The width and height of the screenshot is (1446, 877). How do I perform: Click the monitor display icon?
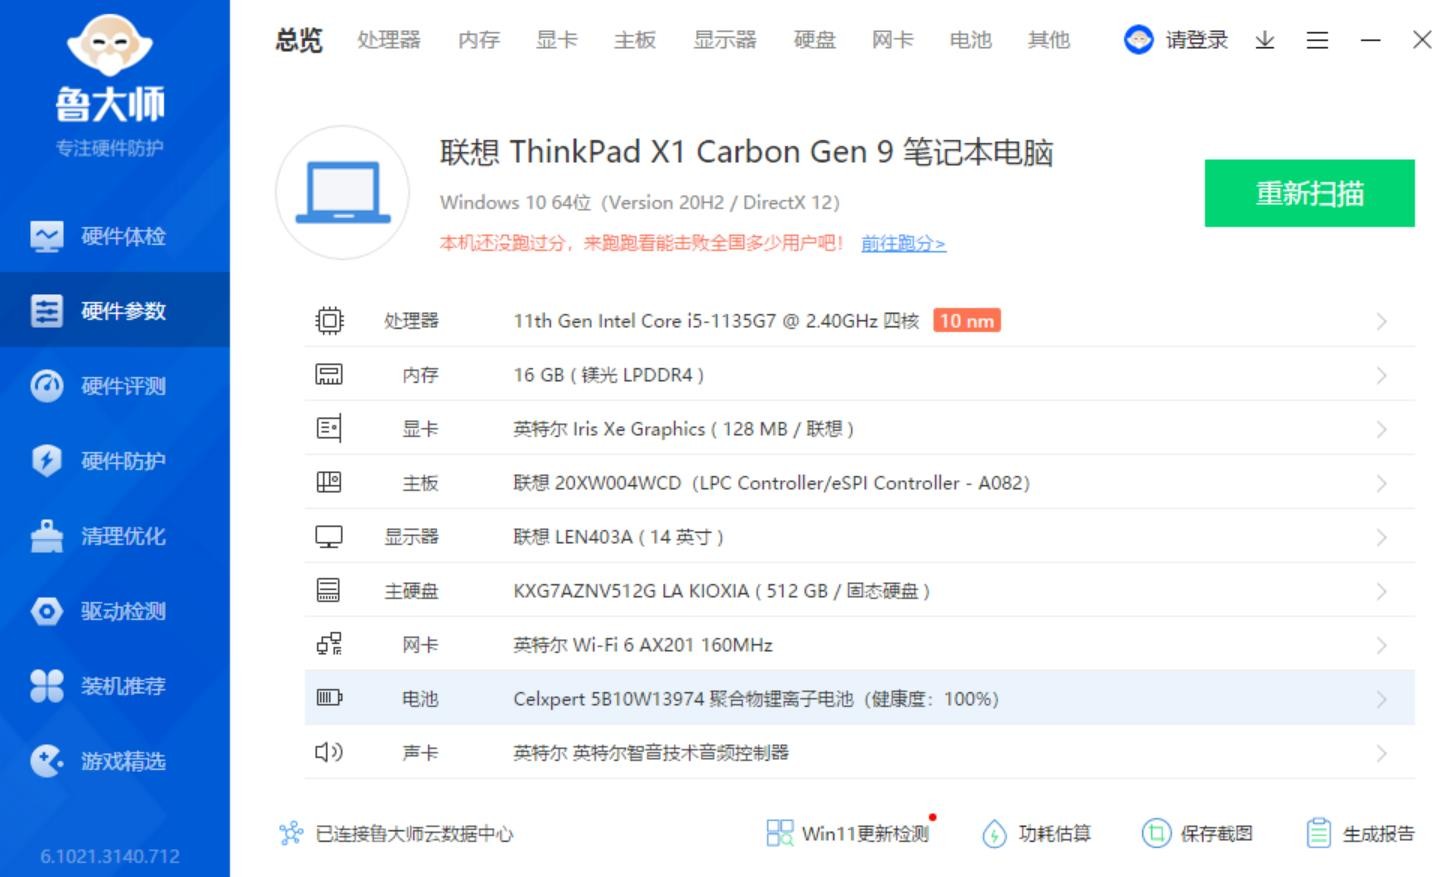point(329,537)
